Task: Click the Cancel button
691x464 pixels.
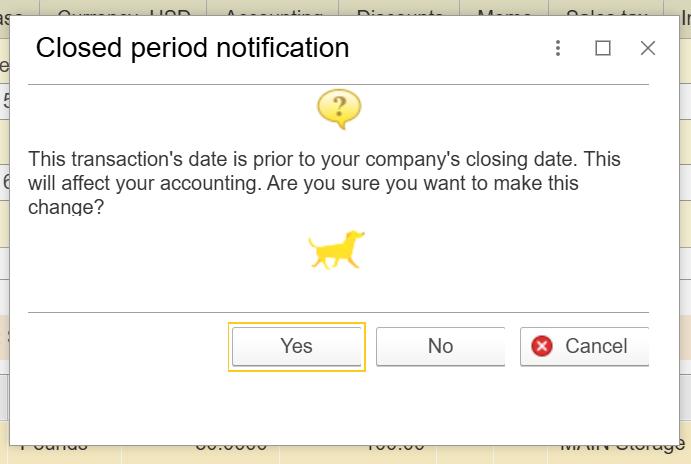Action: click(584, 346)
